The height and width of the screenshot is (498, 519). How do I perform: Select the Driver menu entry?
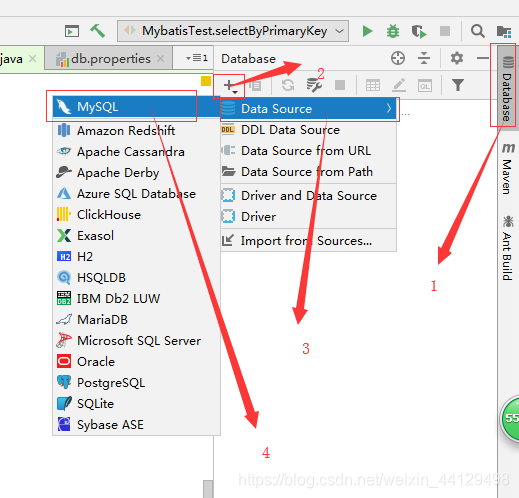(308, 217)
